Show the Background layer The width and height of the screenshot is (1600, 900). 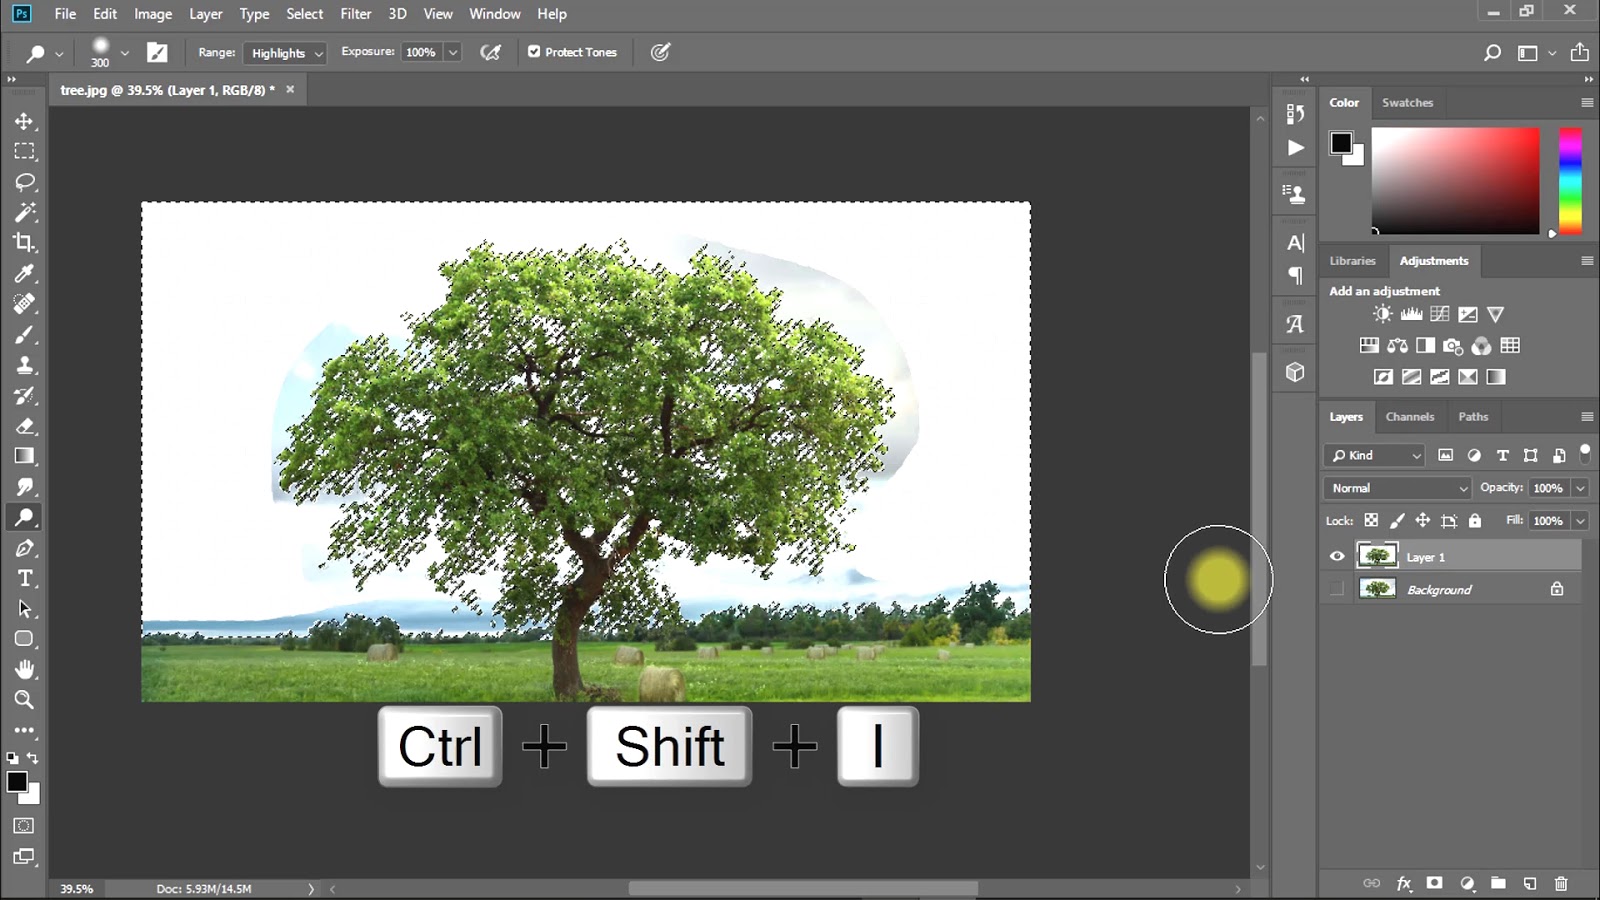1337,589
